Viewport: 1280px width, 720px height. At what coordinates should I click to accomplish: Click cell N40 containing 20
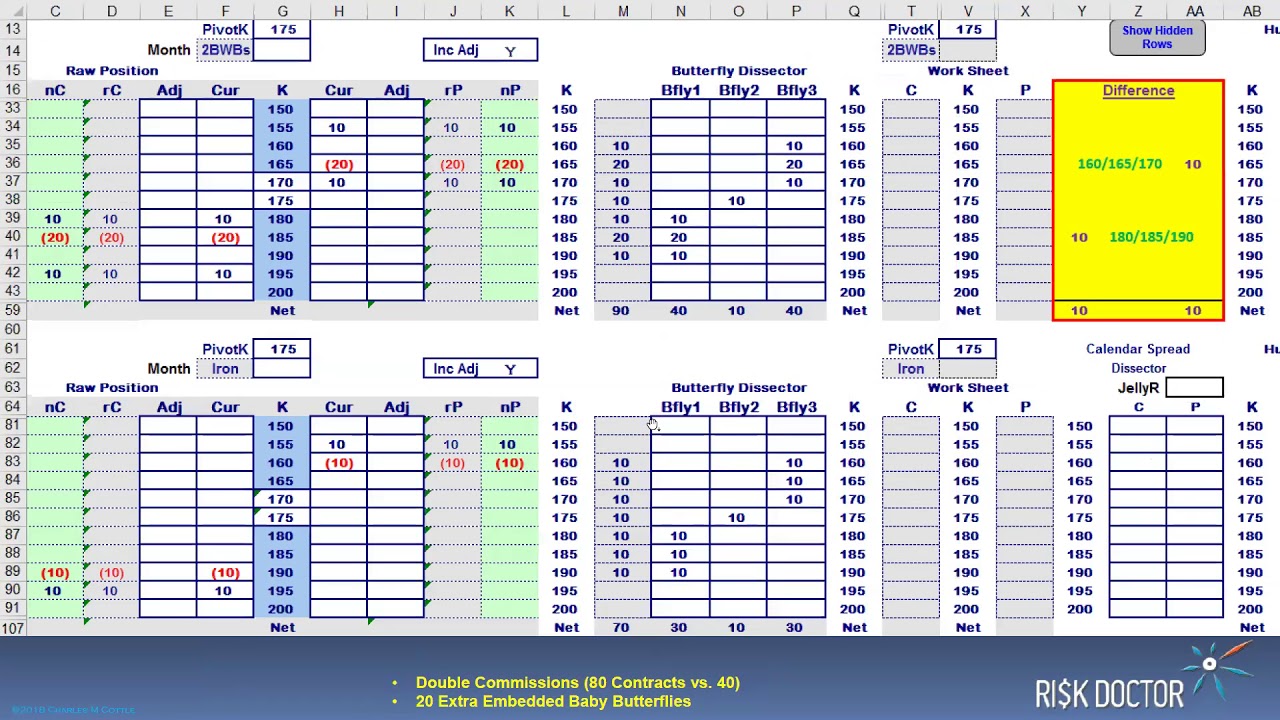(x=679, y=237)
